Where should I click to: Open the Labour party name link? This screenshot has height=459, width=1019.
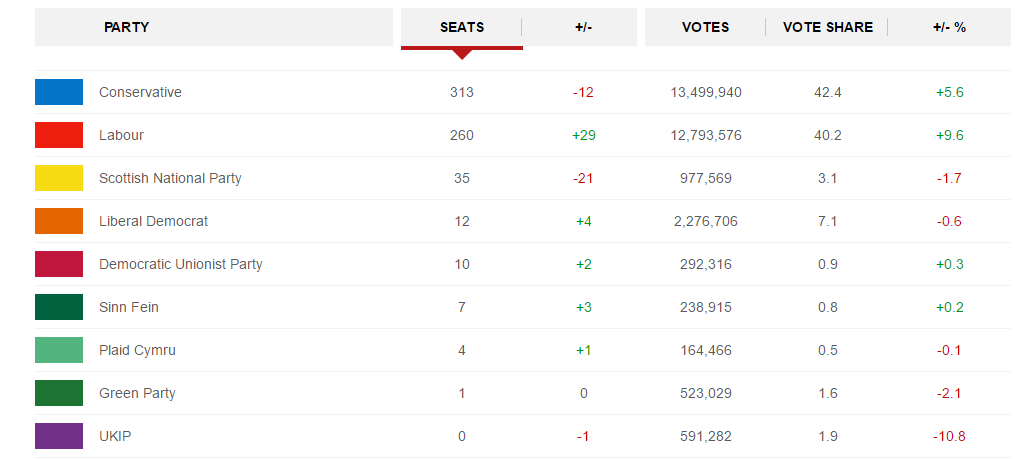coord(122,135)
